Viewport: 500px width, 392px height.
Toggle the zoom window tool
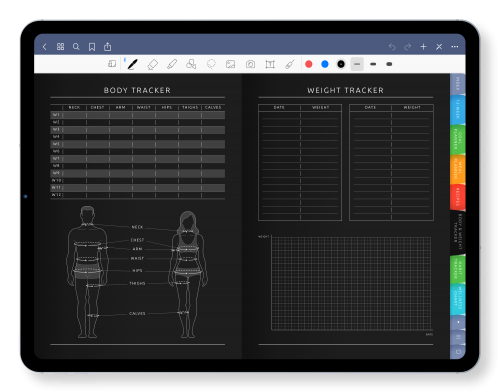(x=112, y=64)
